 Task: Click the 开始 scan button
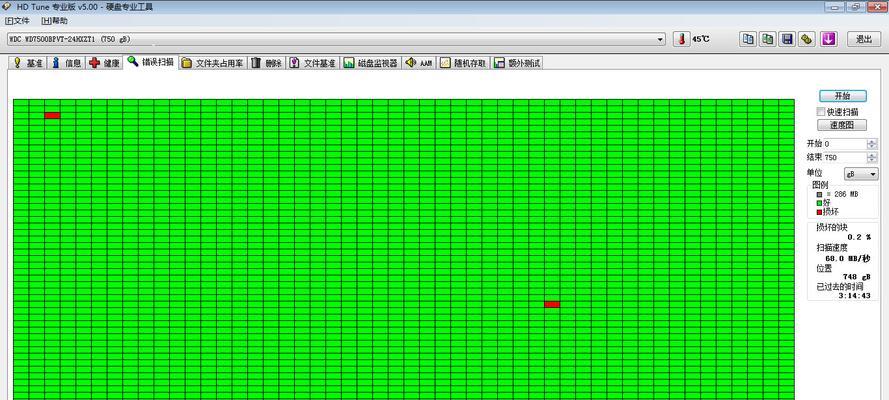coord(843,96)
